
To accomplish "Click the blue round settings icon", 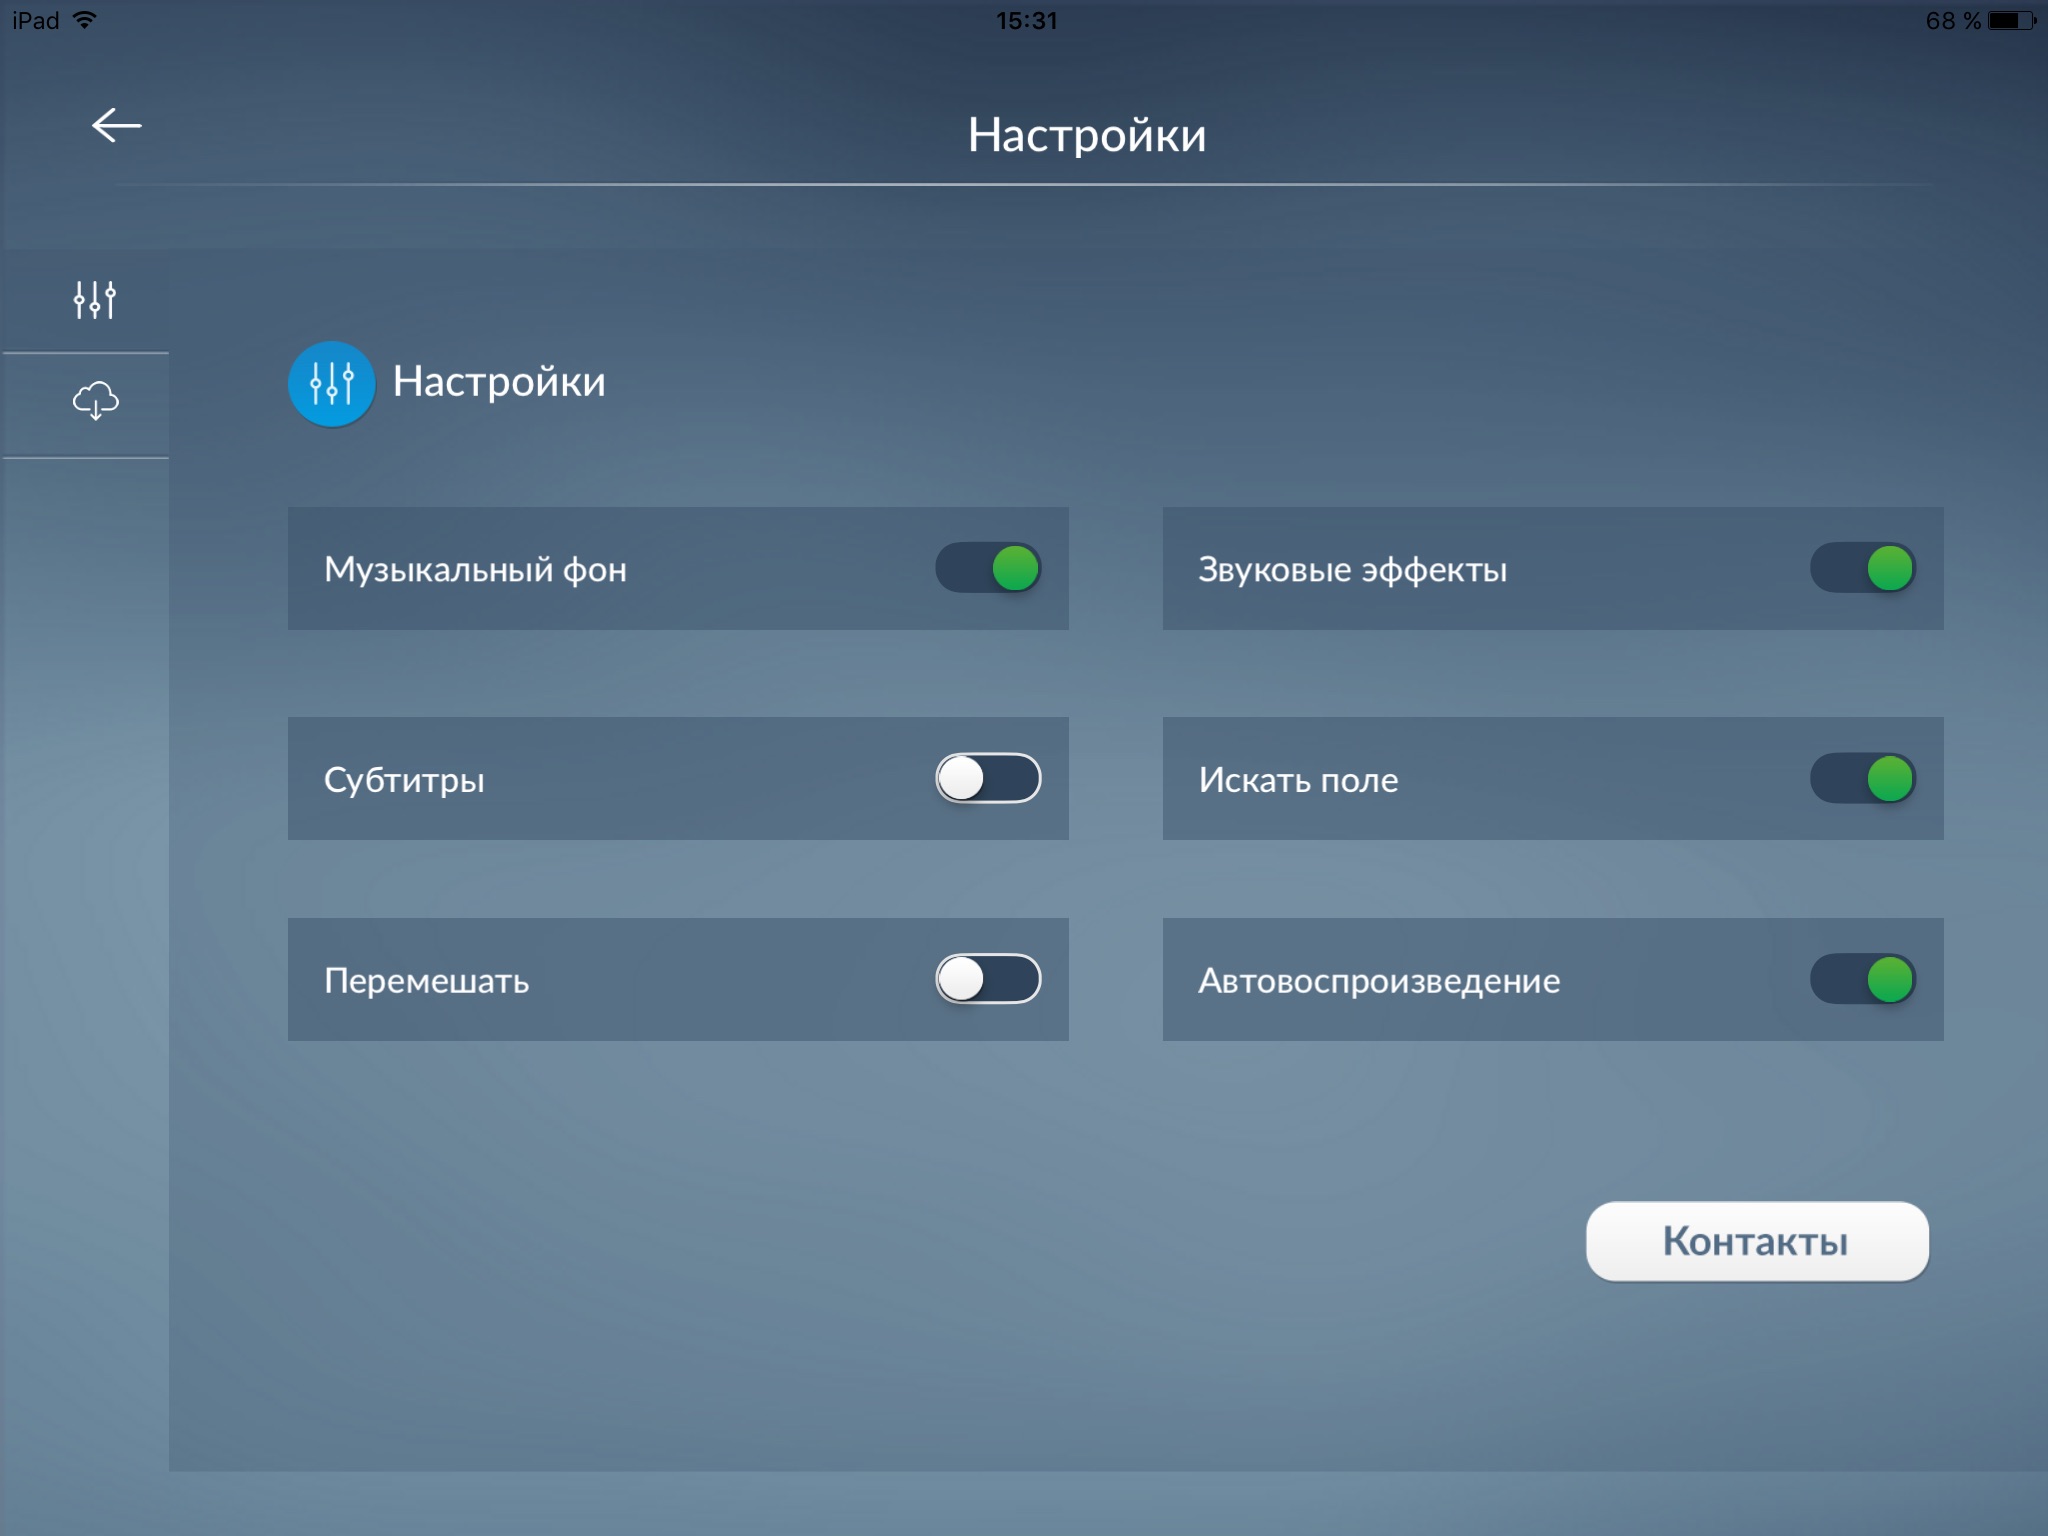I will [331, 383].
